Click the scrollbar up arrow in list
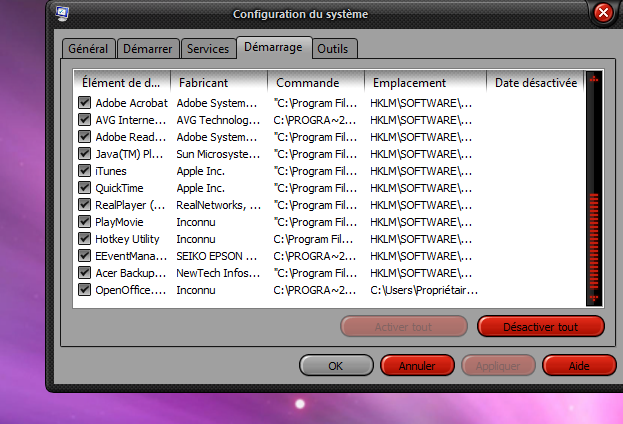Screen dimensions: 623x424 595,80
